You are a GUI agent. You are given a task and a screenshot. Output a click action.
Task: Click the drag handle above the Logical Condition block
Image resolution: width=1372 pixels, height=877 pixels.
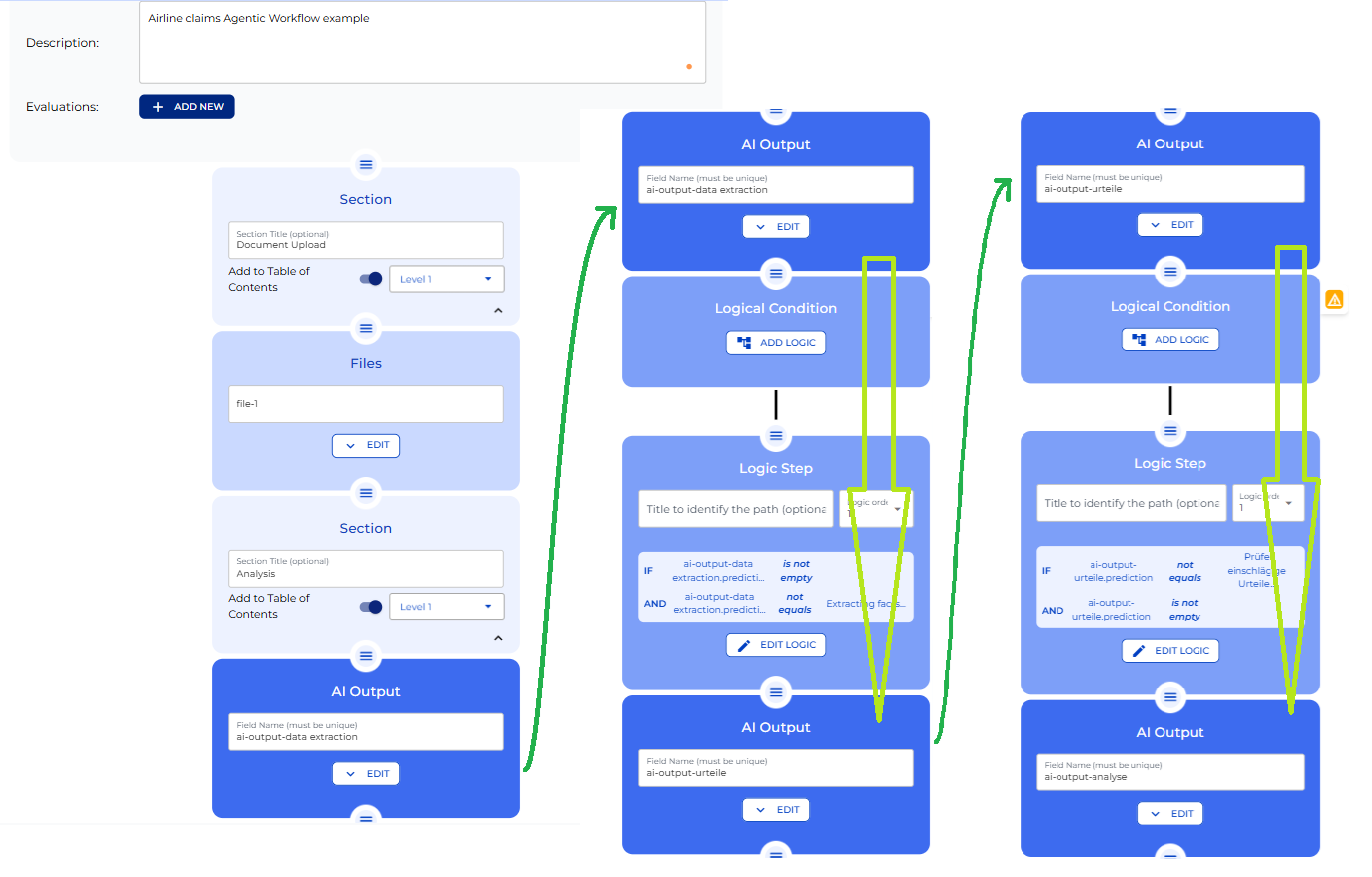(x=776, y=273)
